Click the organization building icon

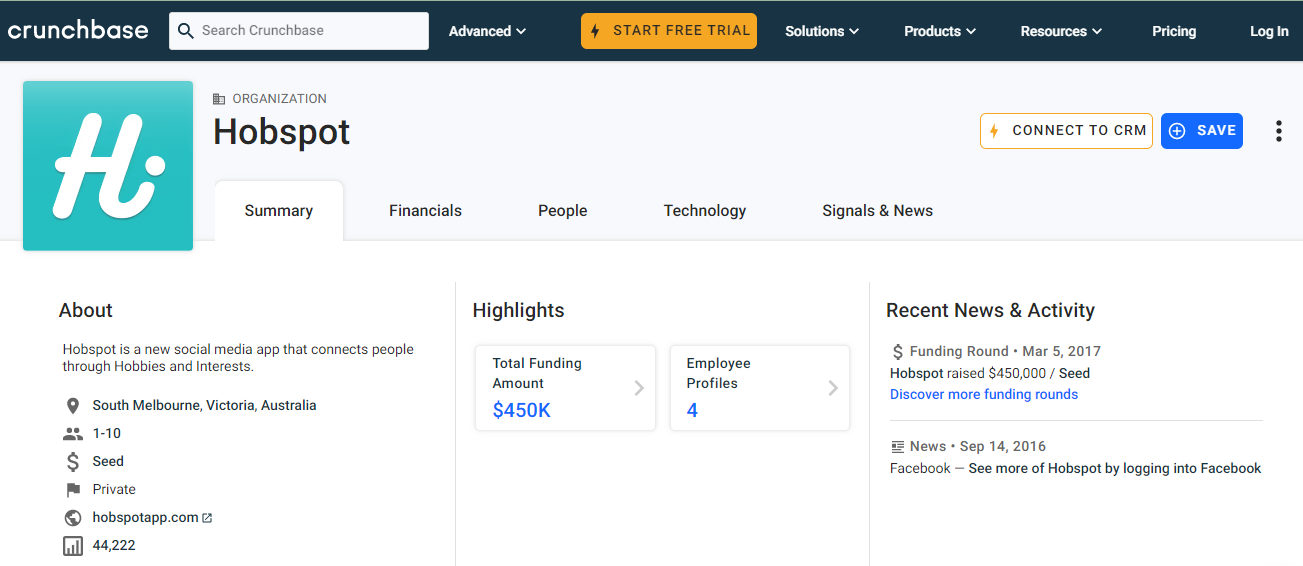[x=219, y=99]
